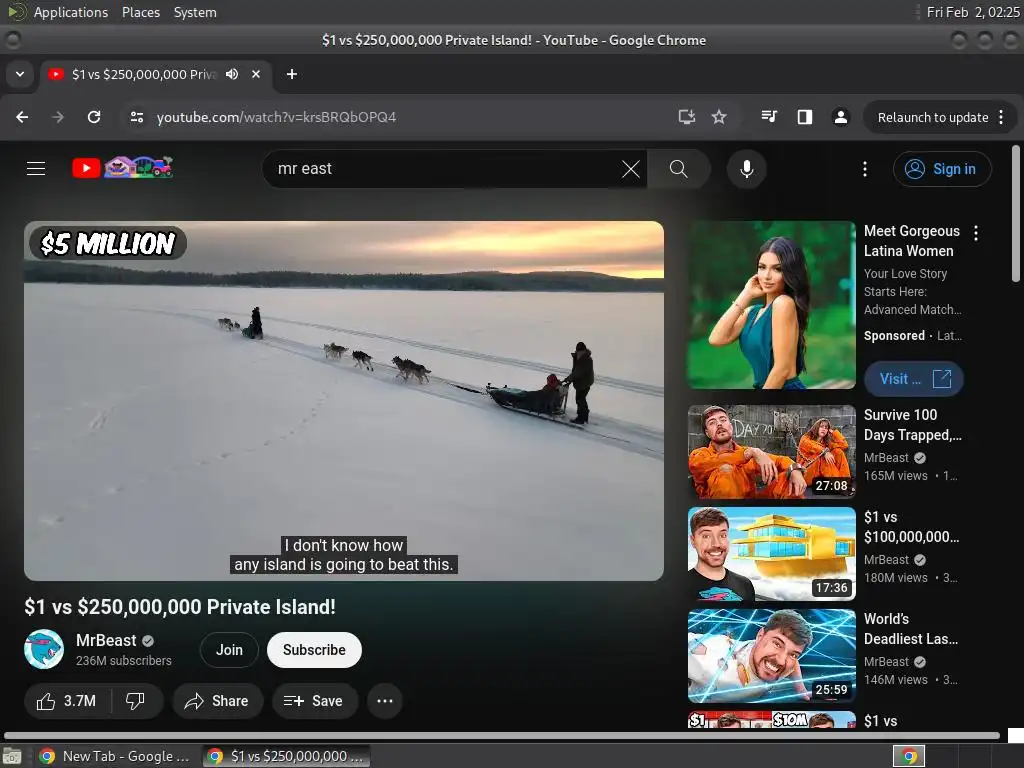Screen dimensions: 1024x768
Task: Open the YouTube hamburger guide menu
Action: (x=36, y=168)
